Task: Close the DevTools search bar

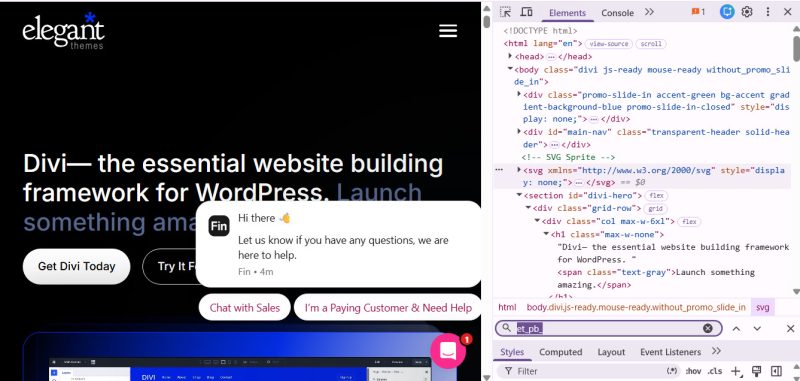Action: coord(790,329)
